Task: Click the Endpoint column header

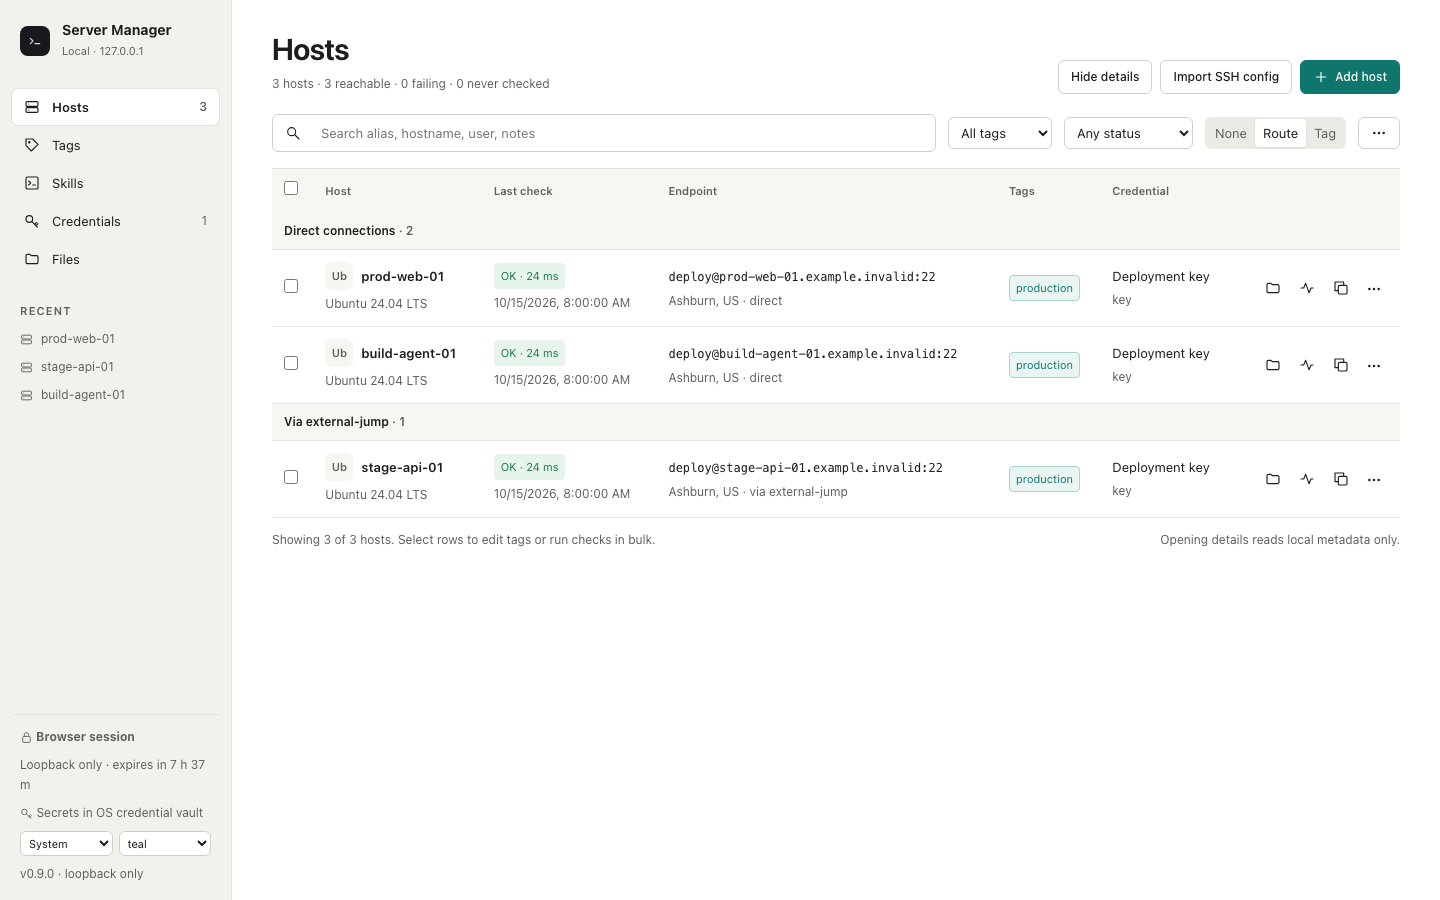Action: (693, 191)
